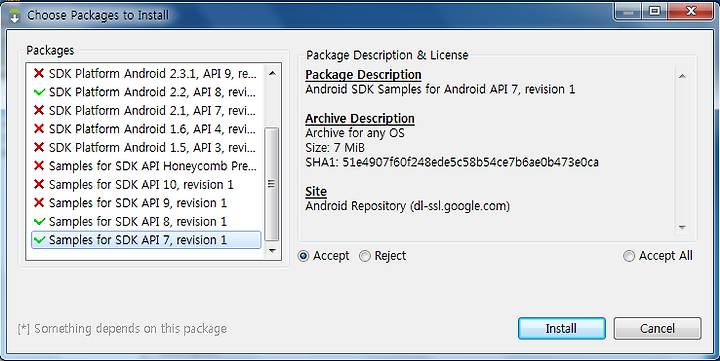Click red X icon beside Honeycomb Preview samples

(39, 166)
